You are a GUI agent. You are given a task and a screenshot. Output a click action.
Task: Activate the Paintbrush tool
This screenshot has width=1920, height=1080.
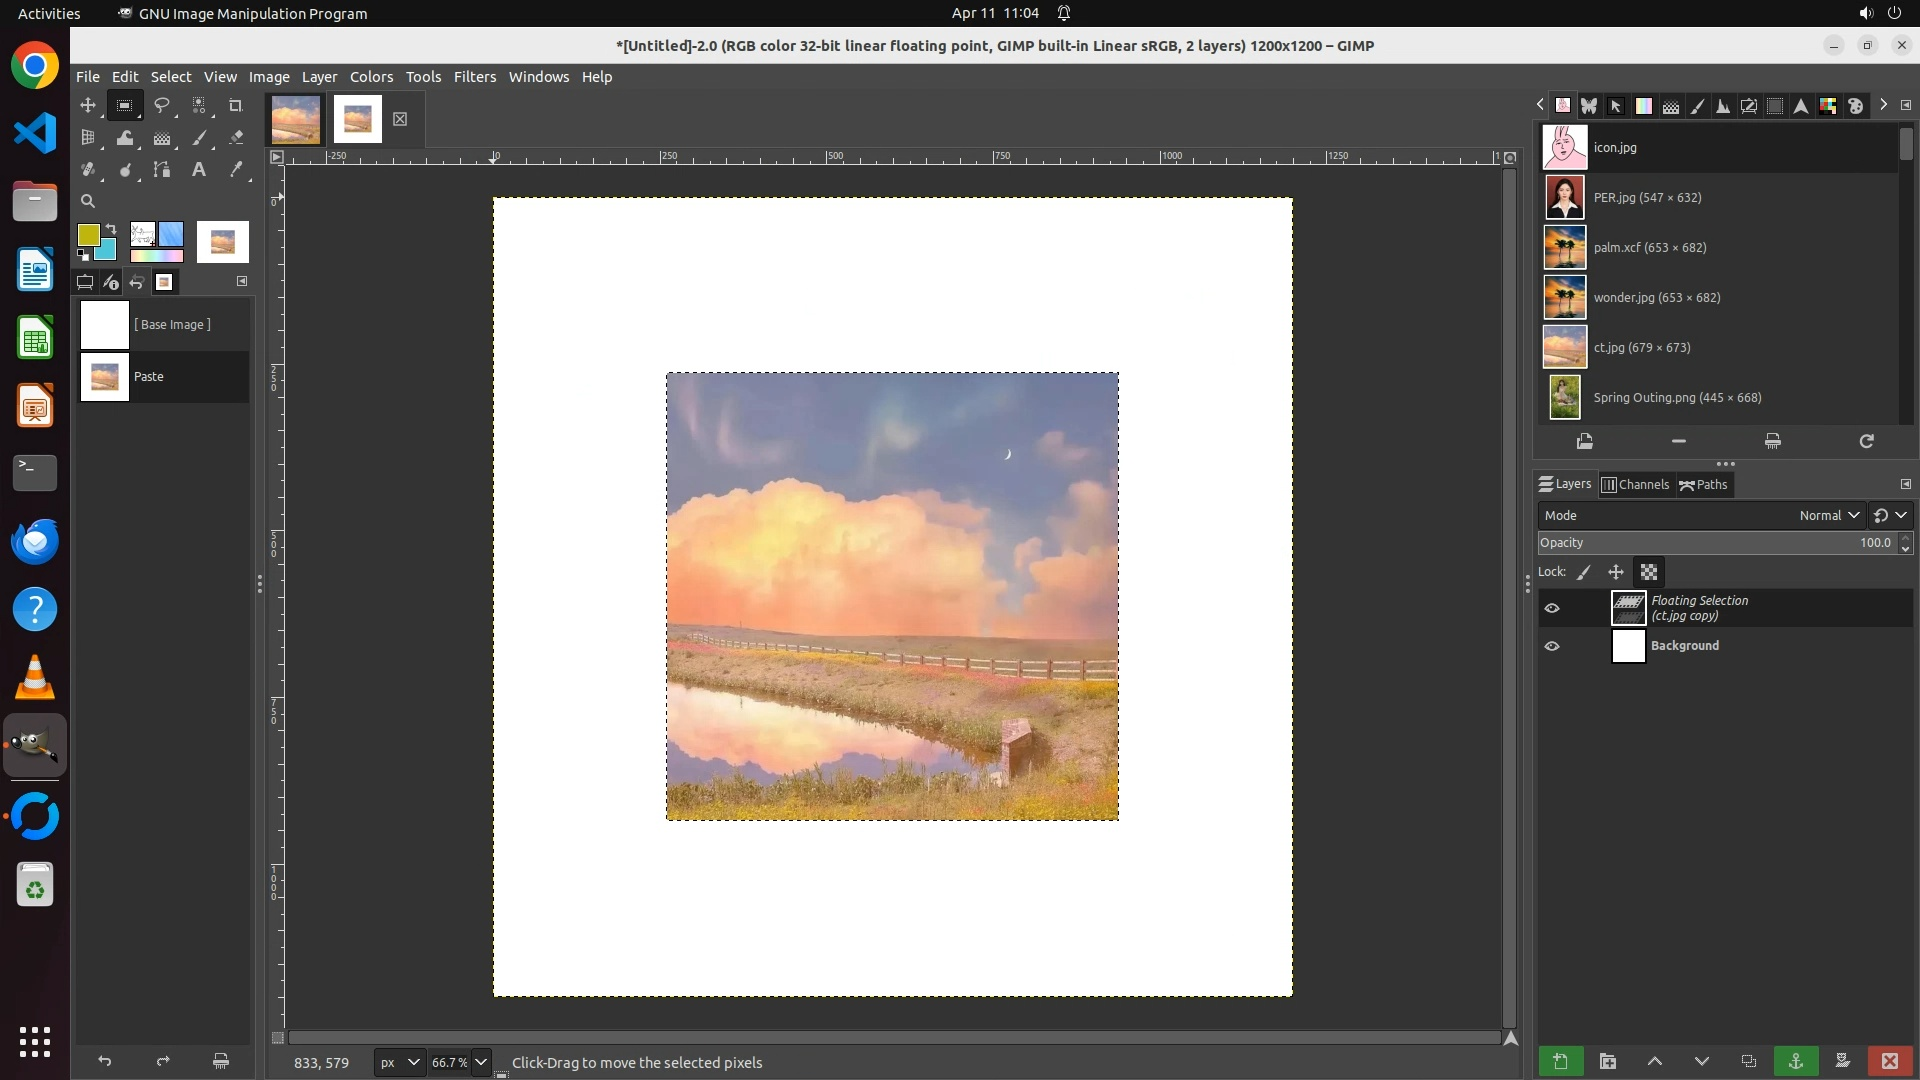pyautogui.click(x=199, y=138)
